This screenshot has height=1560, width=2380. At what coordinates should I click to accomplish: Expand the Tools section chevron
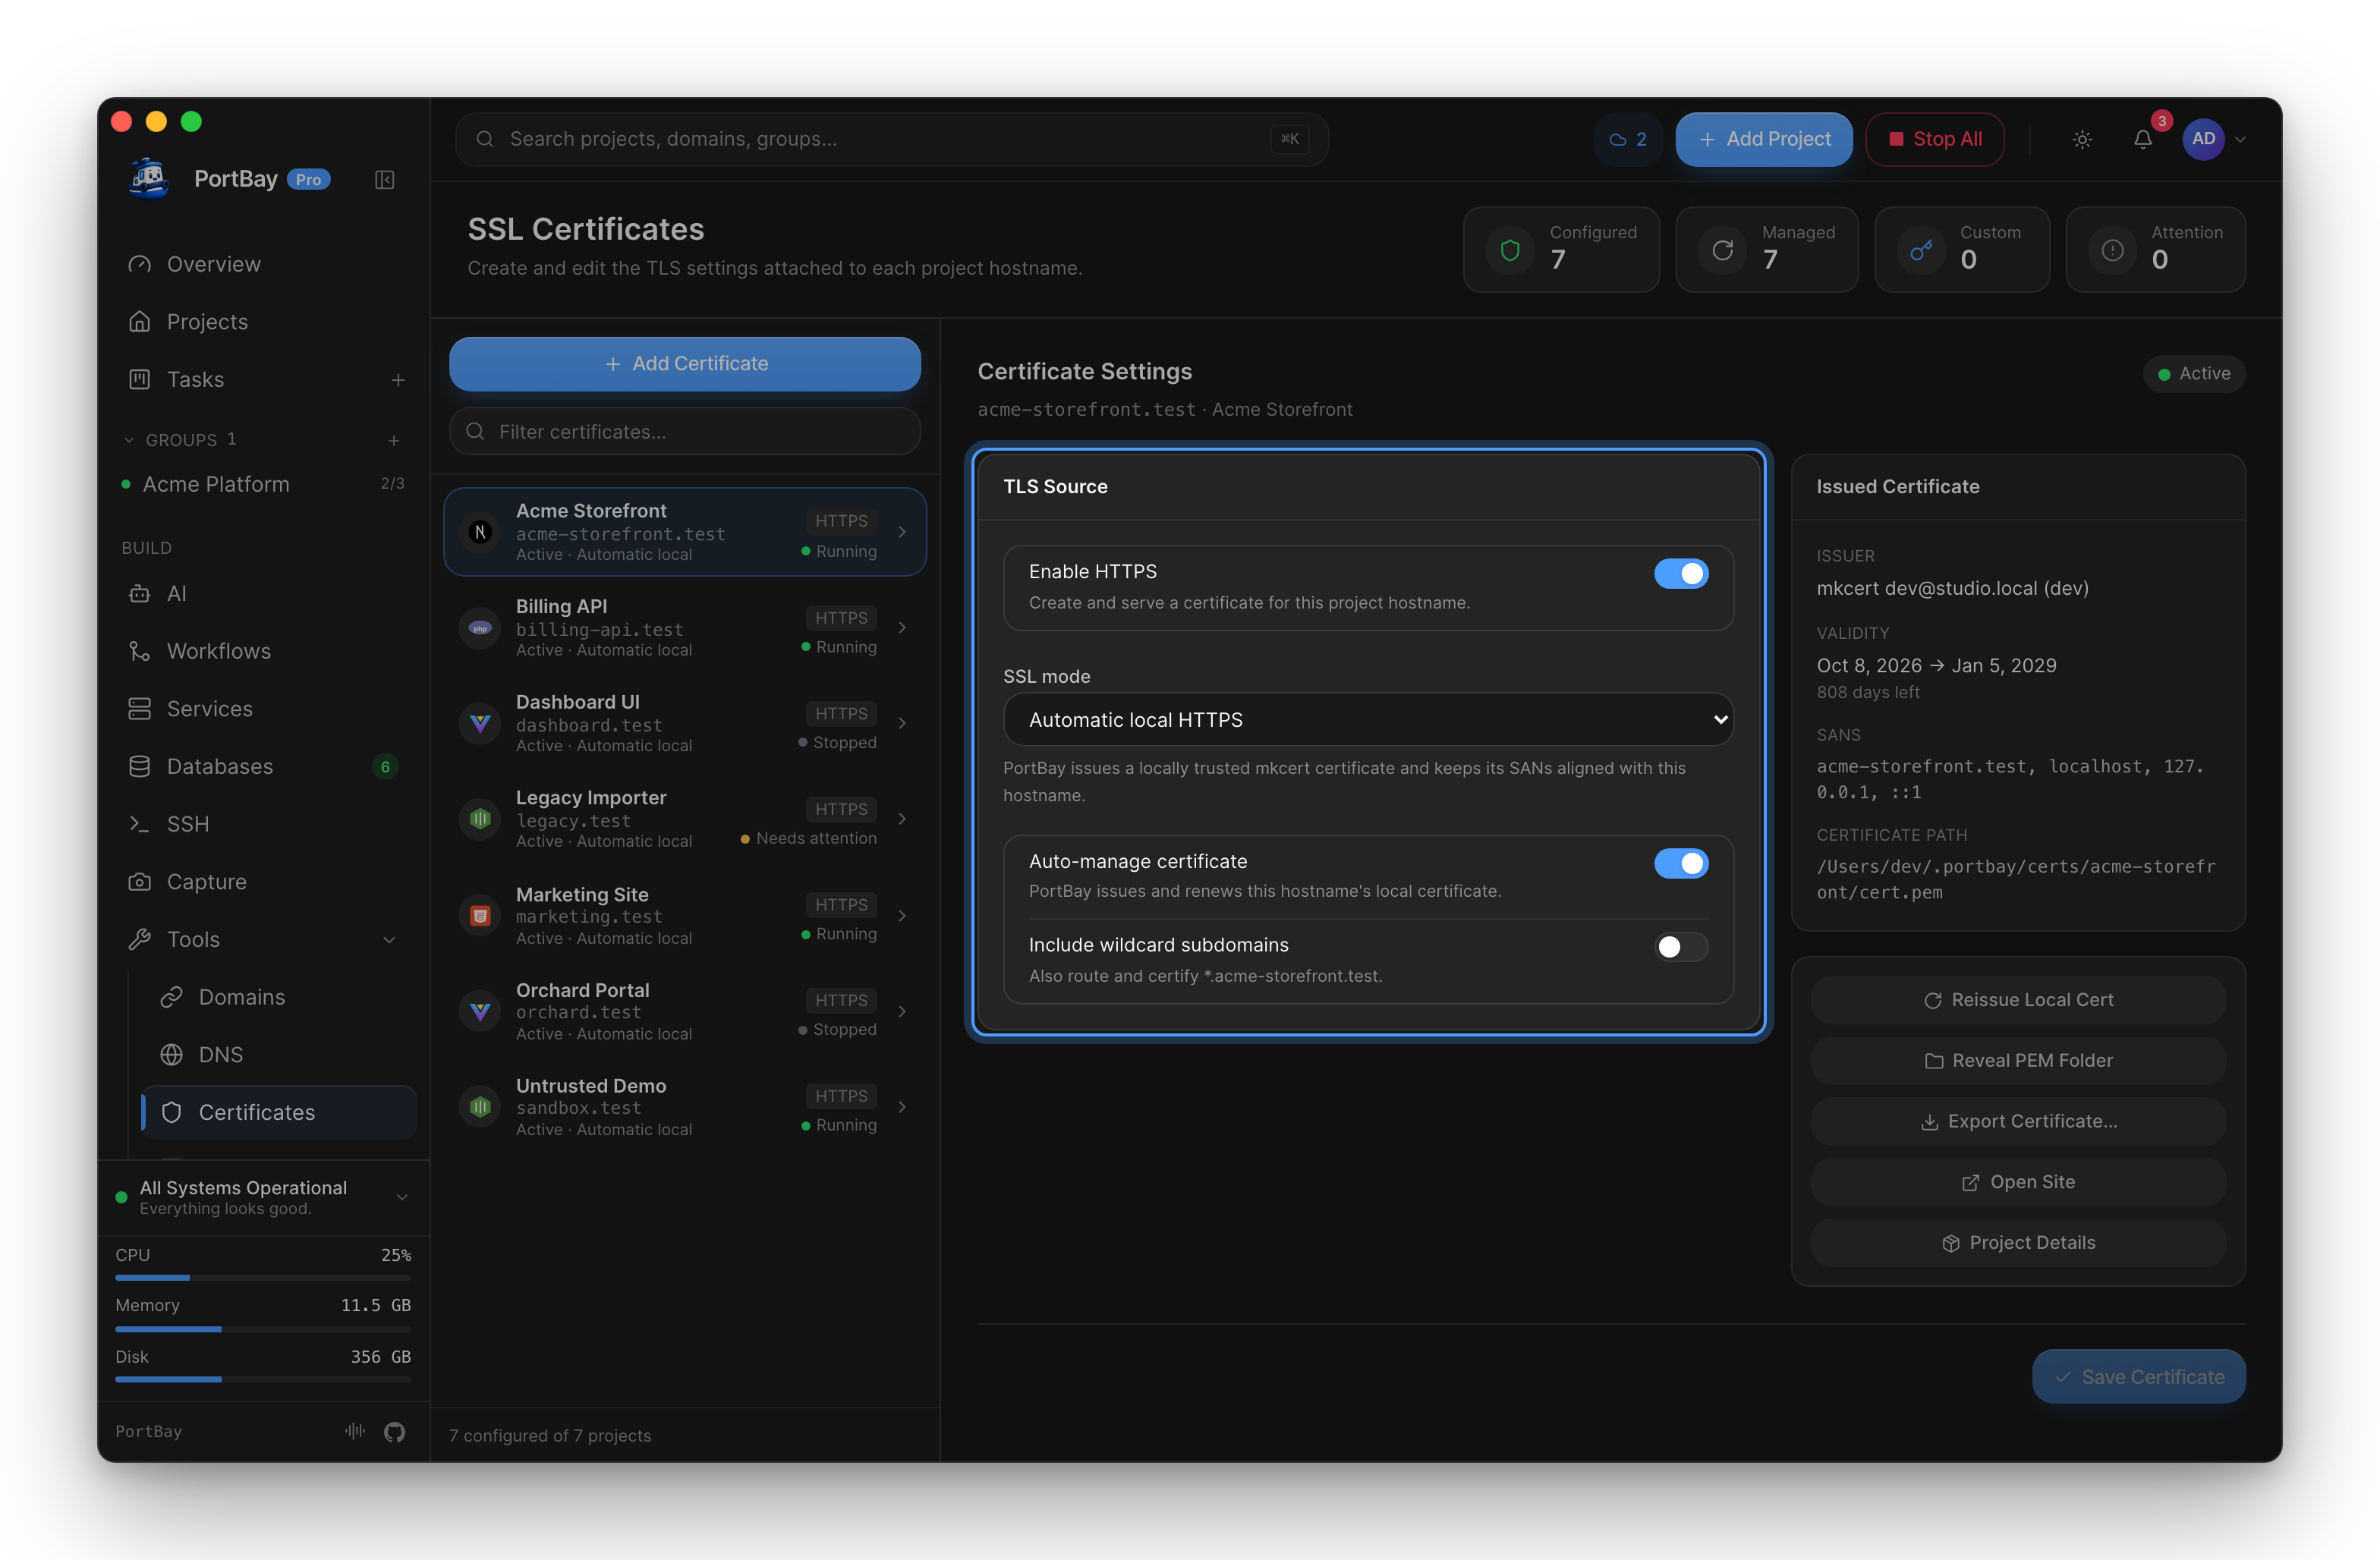coord(390,940)
